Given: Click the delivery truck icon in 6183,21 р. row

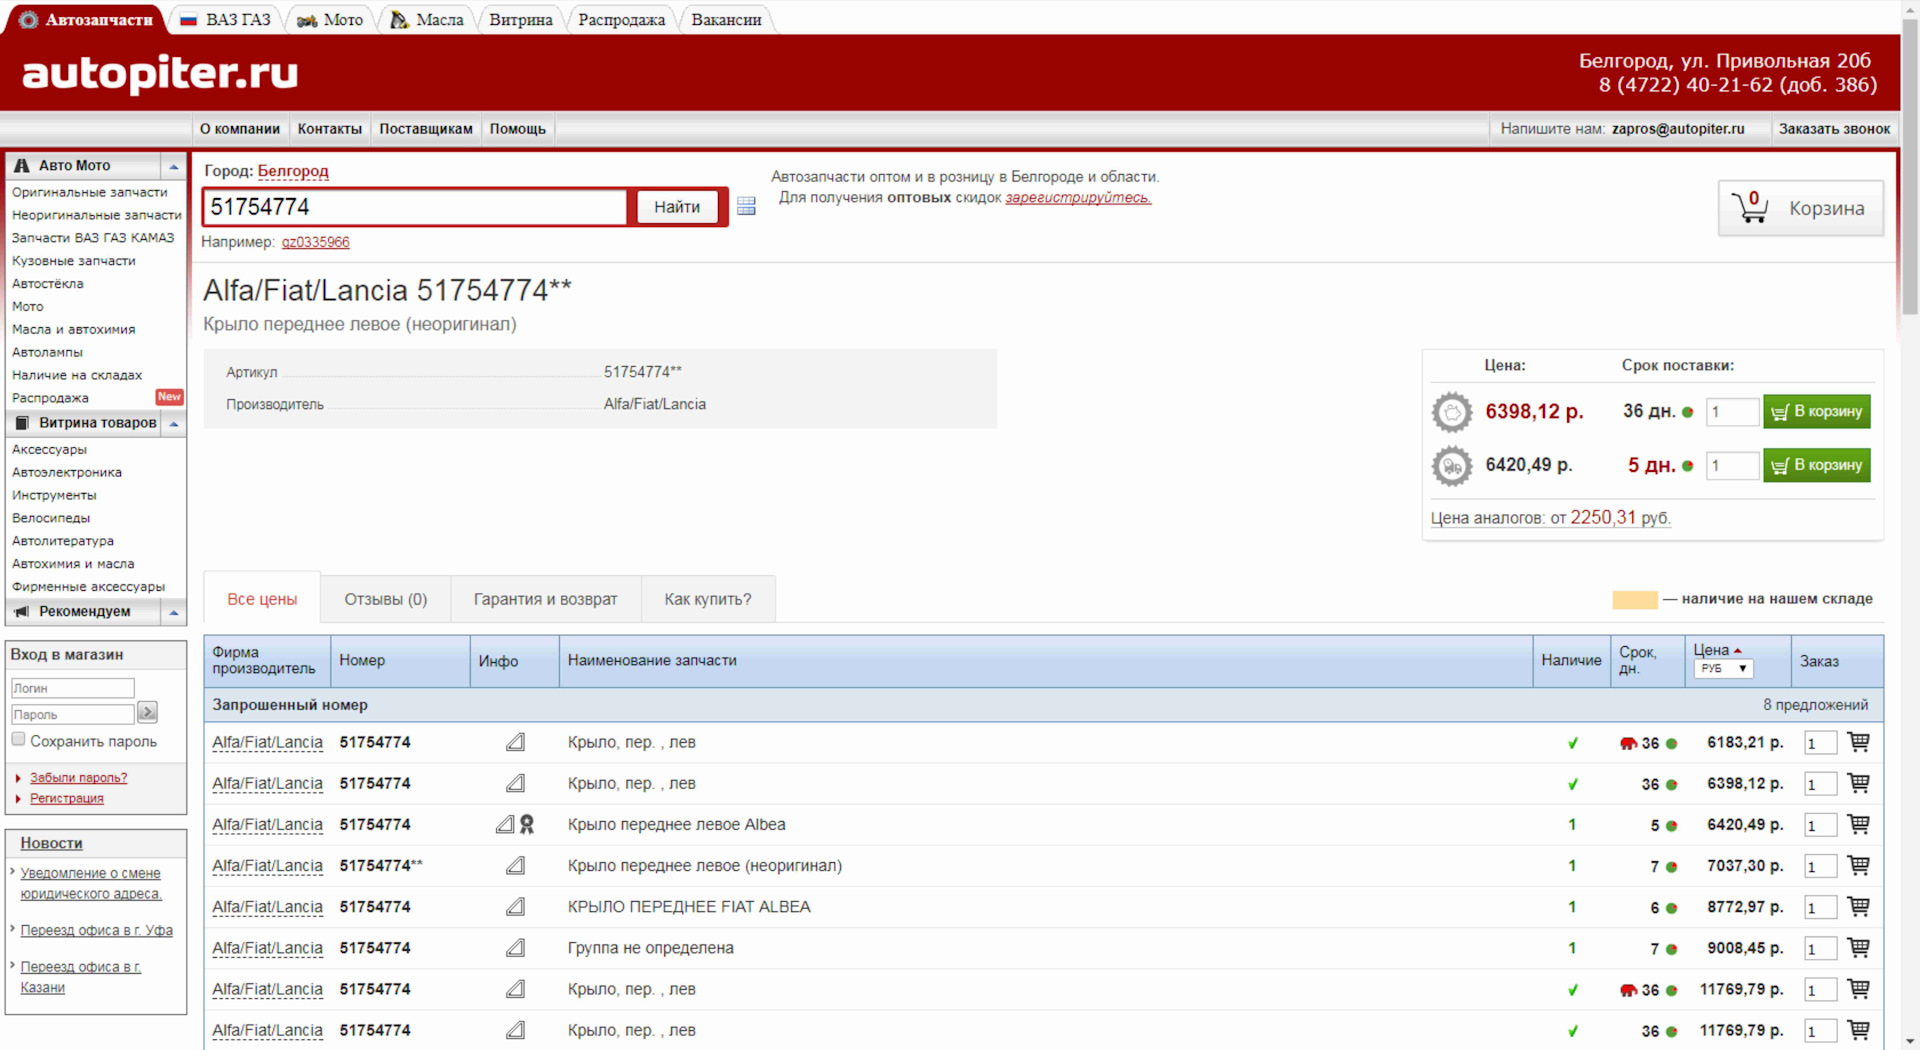Looking at the screenshot, I should tap(1628, 743).
